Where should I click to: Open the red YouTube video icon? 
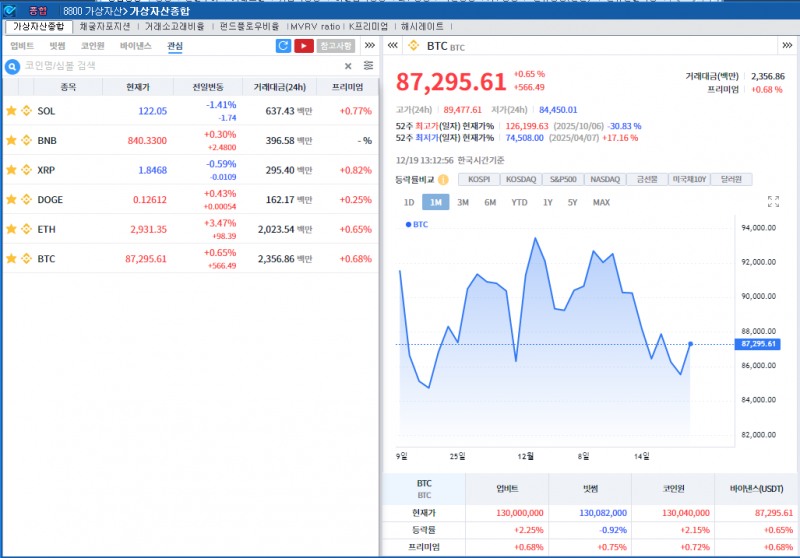(303, 46)
